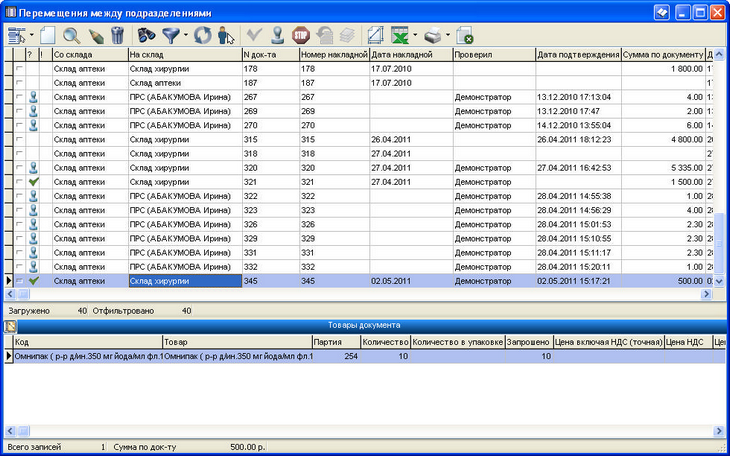Sort by the На склад column header
730x456 pixels.
pyautogui.click(x=185, y=54)
